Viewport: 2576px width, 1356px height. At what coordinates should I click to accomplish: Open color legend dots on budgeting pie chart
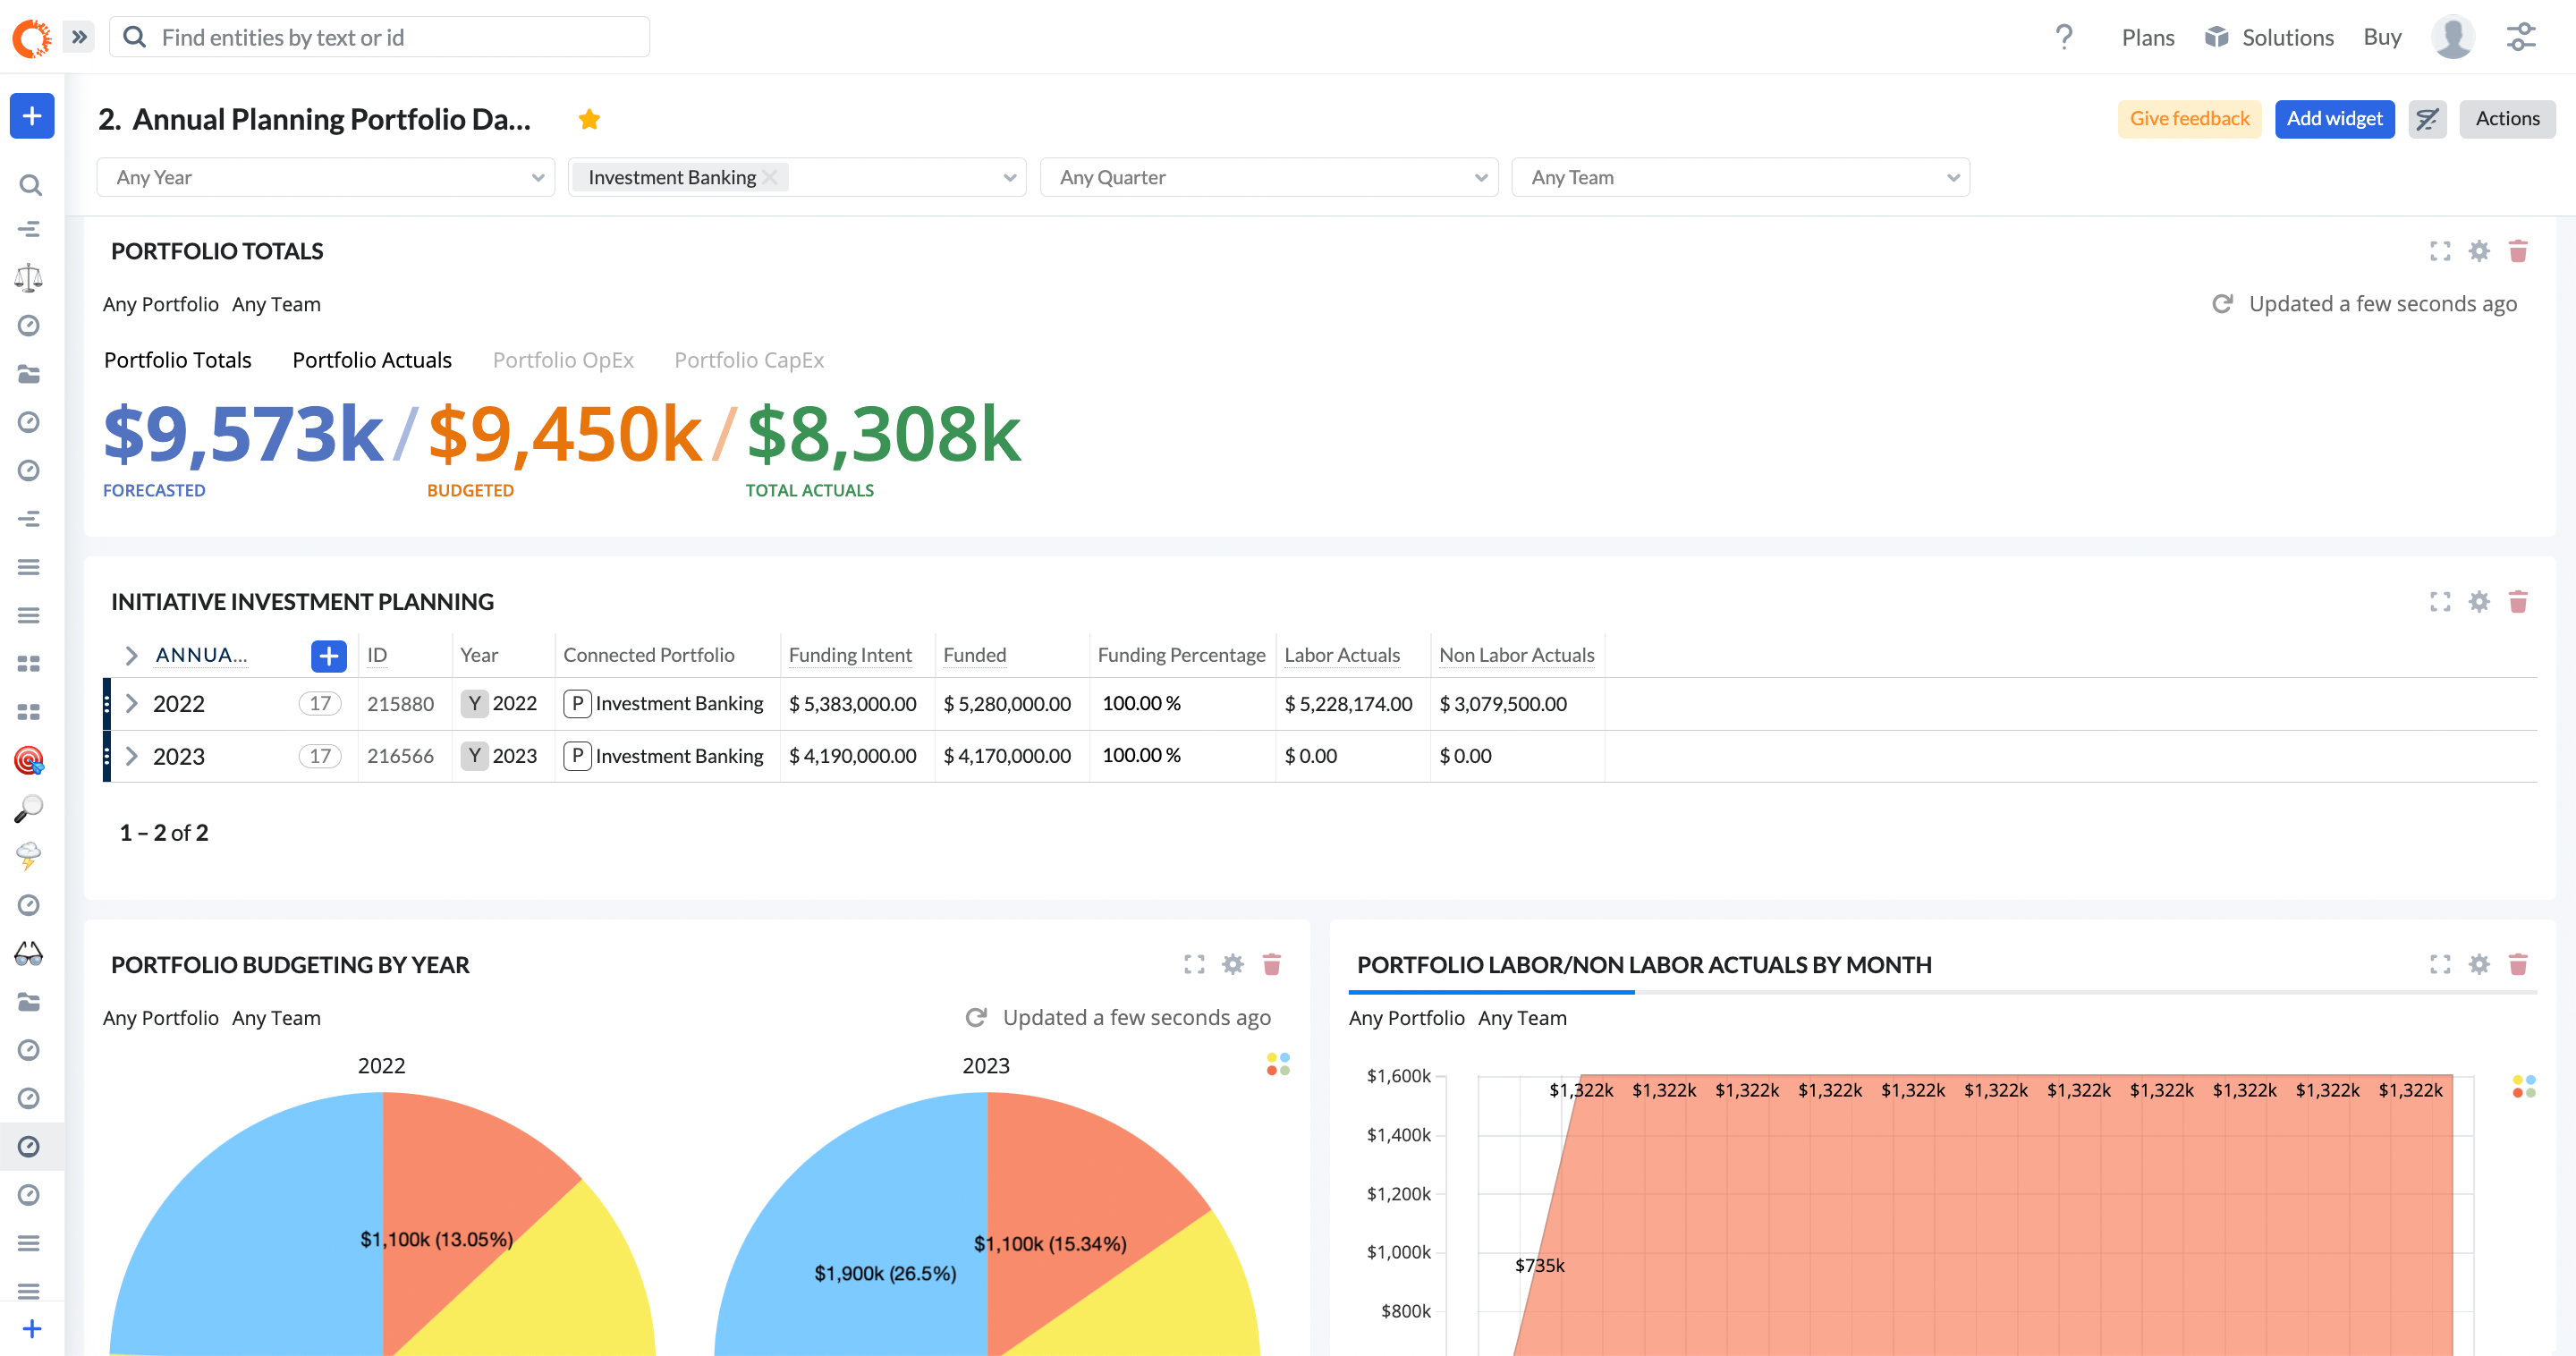pos(1278,1064)
